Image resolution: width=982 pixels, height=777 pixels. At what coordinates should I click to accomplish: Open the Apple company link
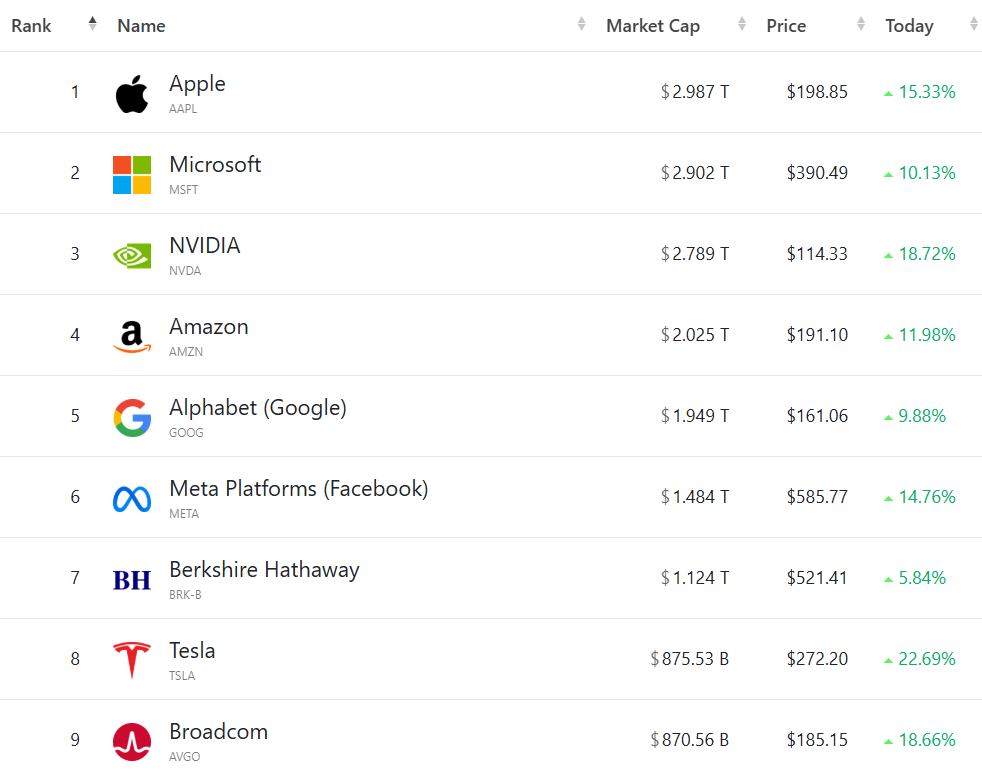point(197,84)
